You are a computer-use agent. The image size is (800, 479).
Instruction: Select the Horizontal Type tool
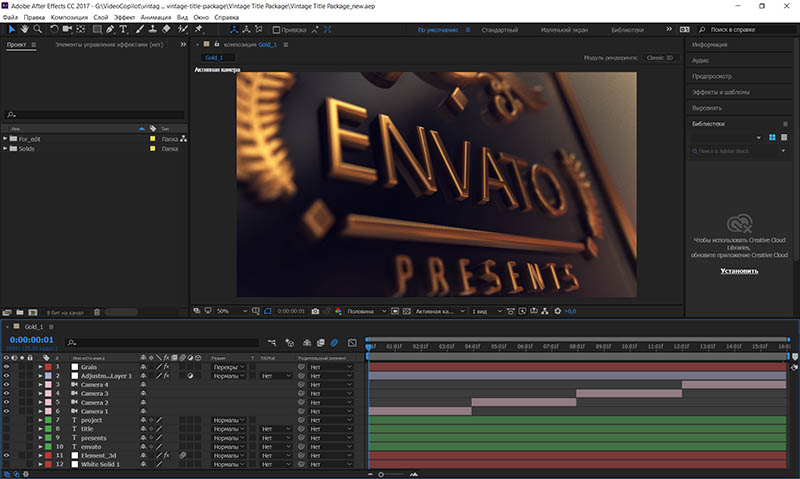tap(123, 30)
